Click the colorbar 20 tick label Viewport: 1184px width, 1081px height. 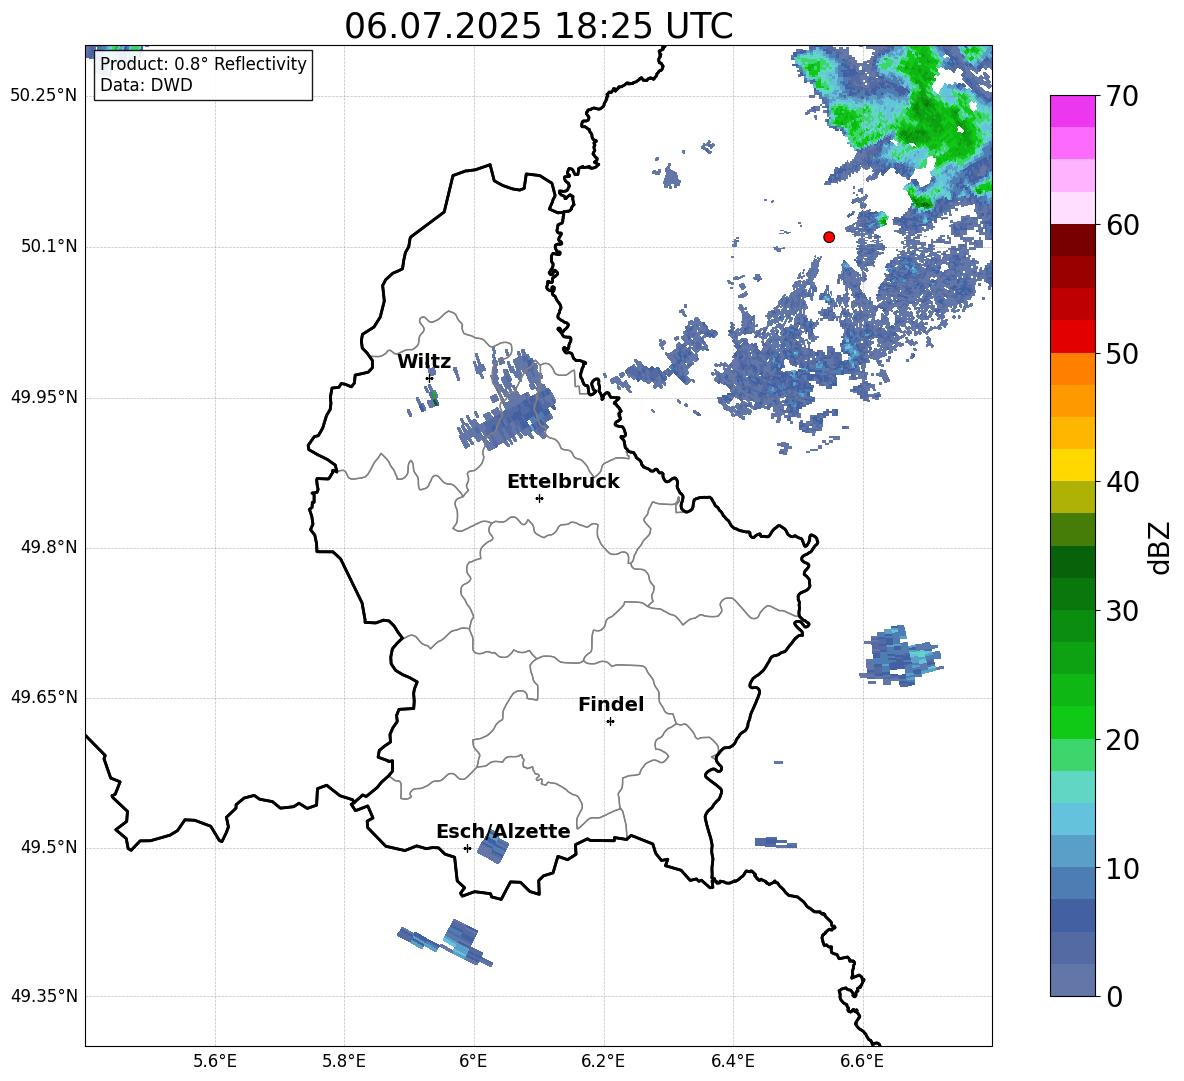point(1122,740)
